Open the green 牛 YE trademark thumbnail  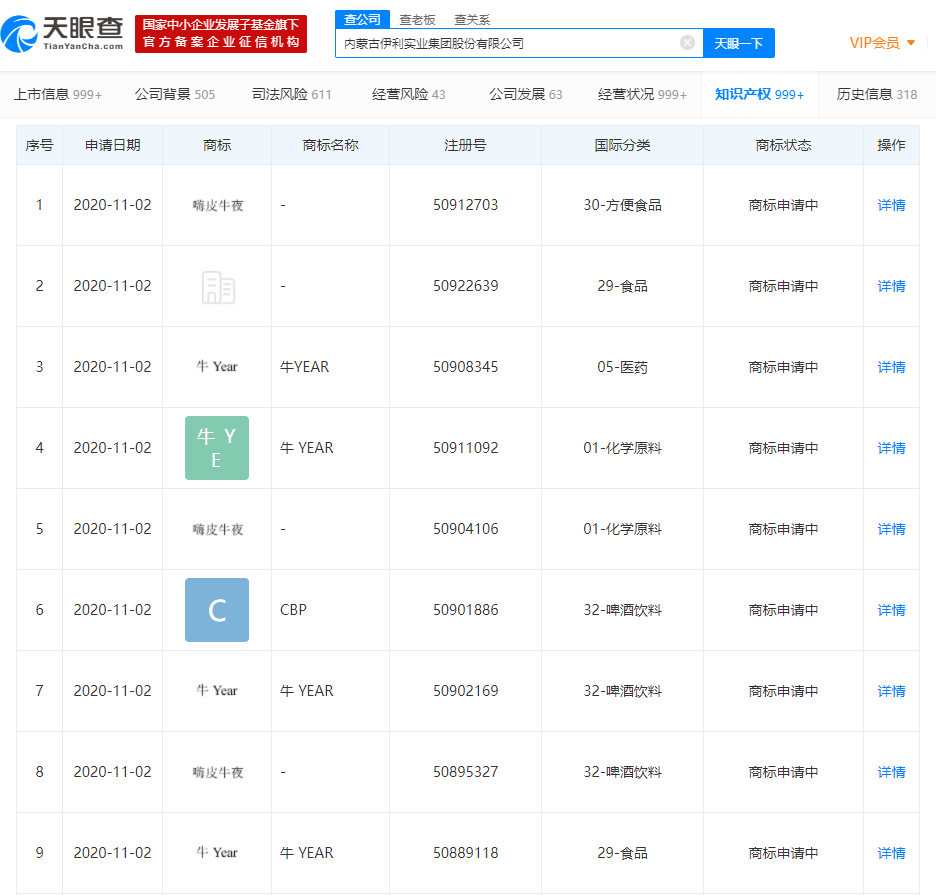point(217,448)
